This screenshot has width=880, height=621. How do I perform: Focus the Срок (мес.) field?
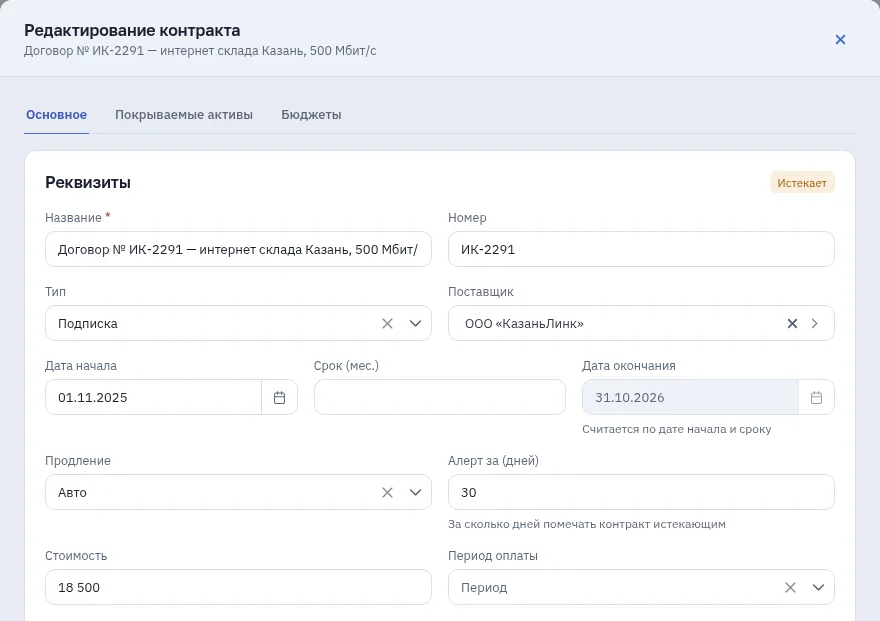439,397
